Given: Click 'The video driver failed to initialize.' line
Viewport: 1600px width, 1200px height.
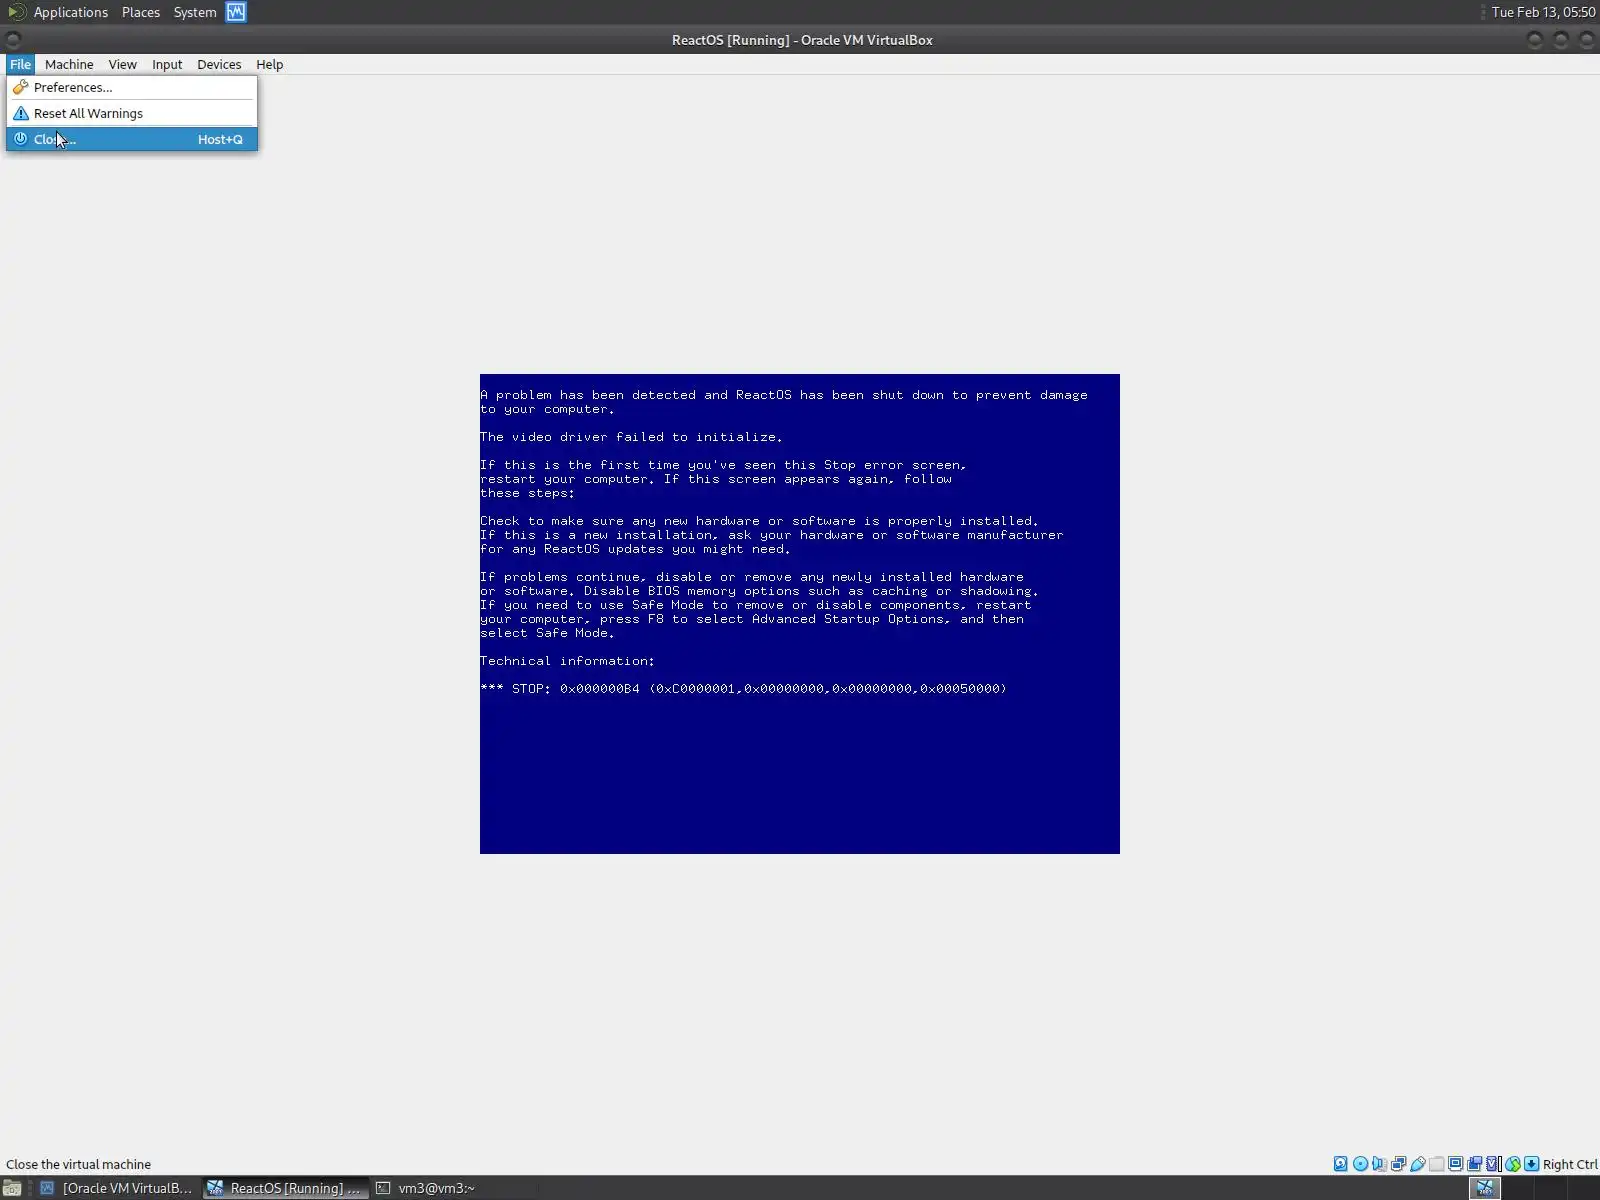Looking at the screenshot, I should pos(631,437).
